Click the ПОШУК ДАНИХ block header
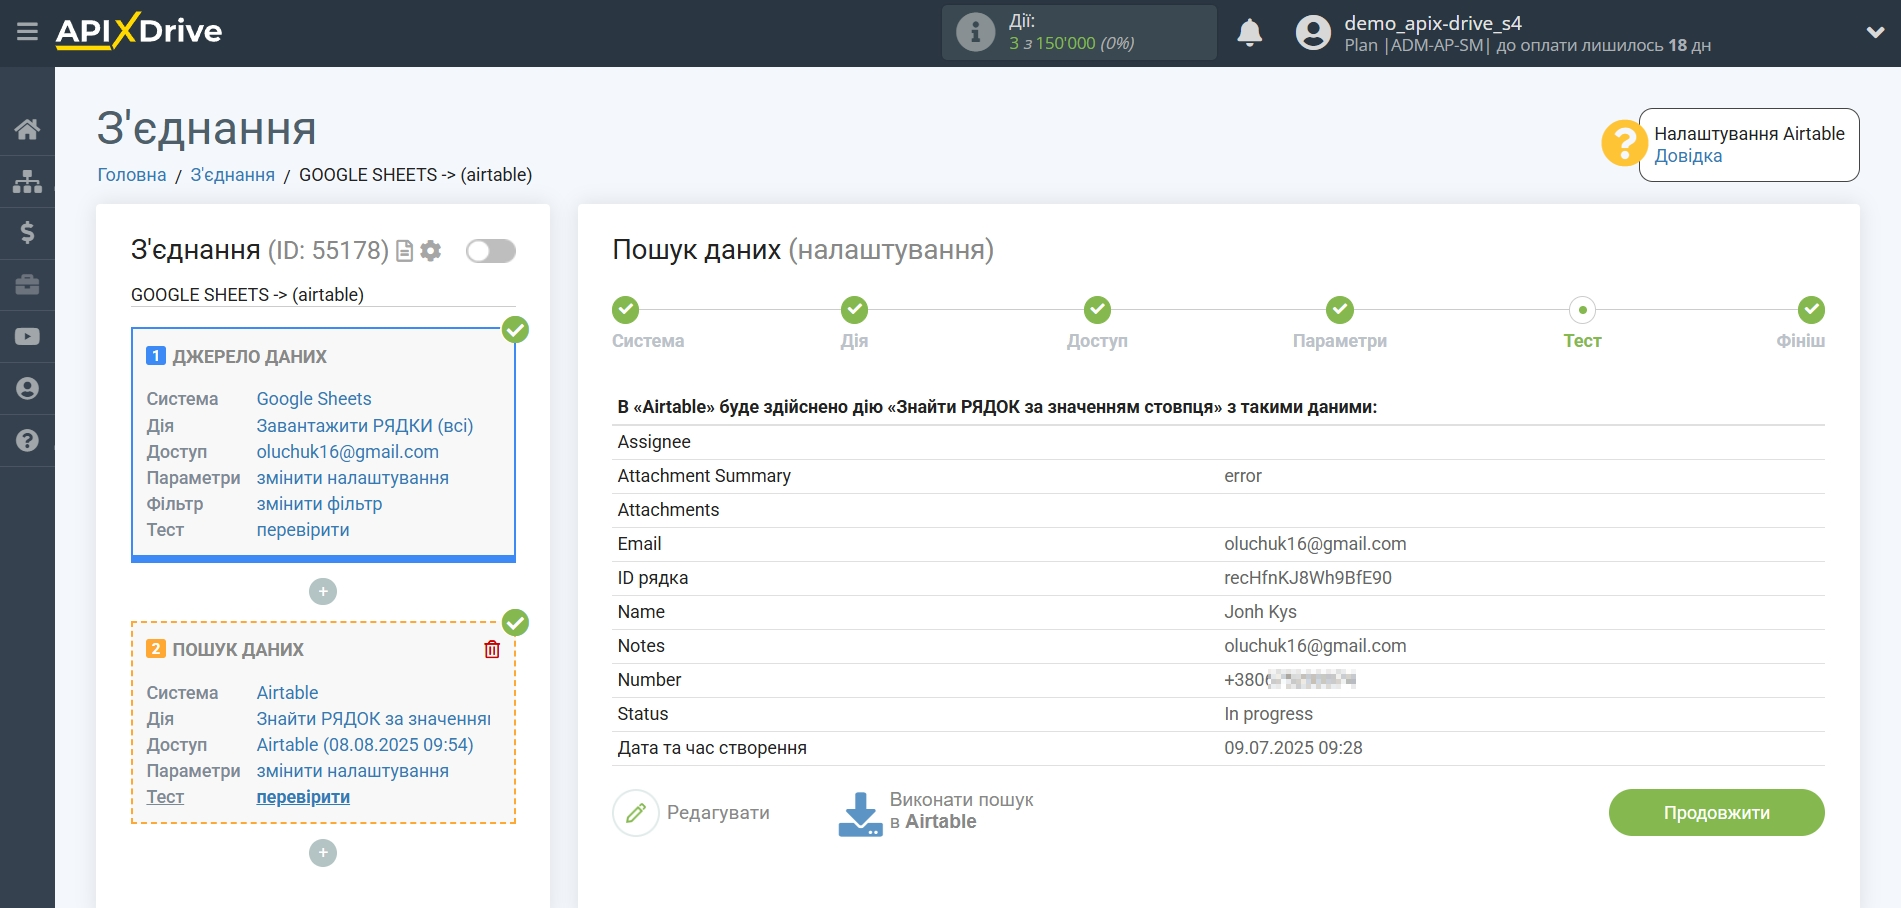Viewport: 1901px width, 908px height. tap(238, 650)
